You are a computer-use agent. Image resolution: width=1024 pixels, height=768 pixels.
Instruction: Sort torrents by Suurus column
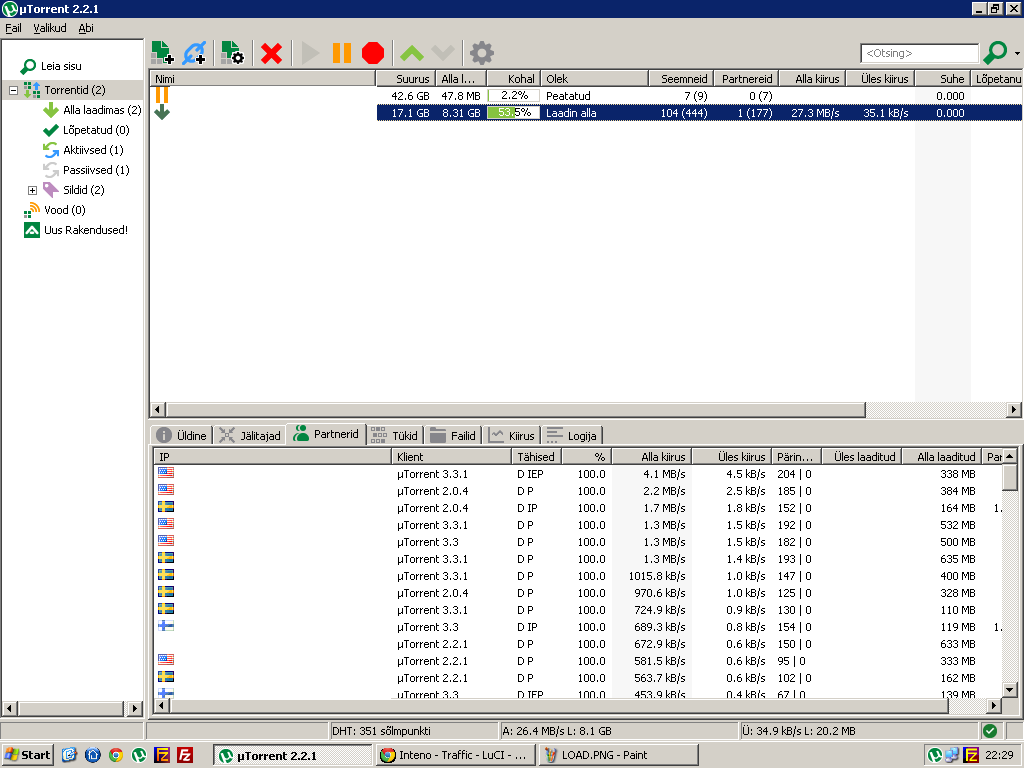(x=405, y=78)
